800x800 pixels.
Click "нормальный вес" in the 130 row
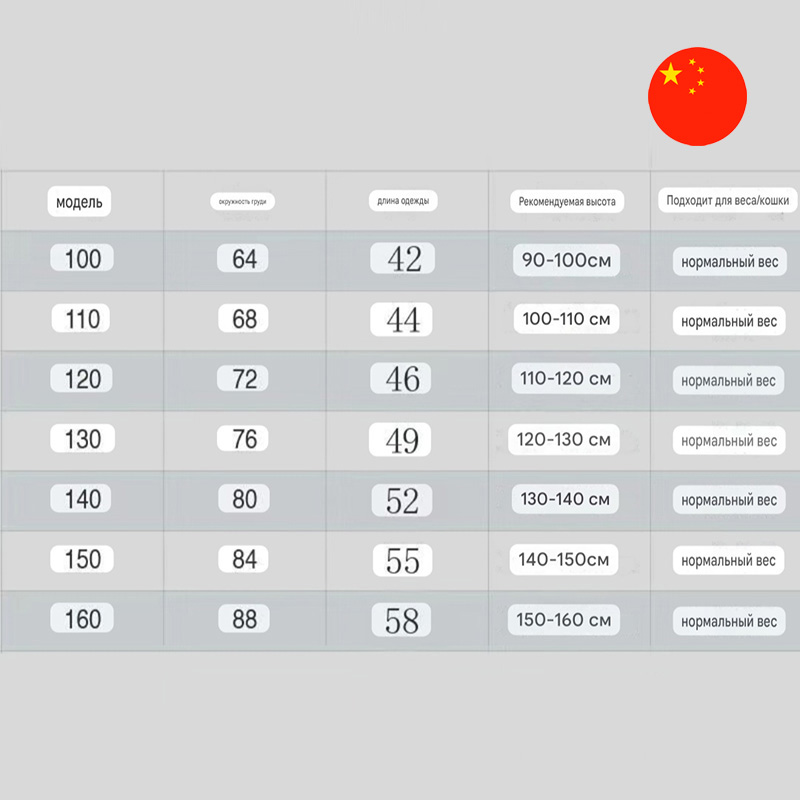(x=728, y=441)
